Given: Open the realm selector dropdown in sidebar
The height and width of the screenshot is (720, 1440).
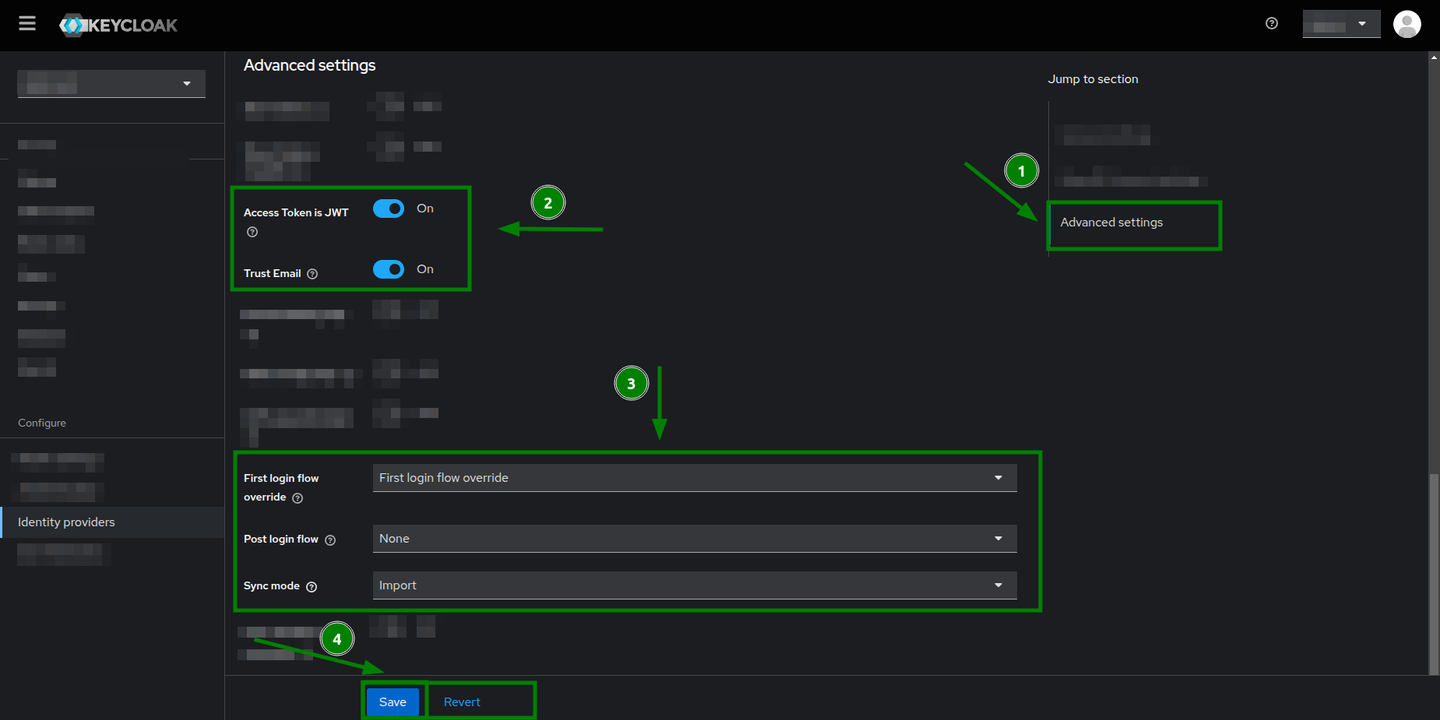Looking at the screenshot, I should 110,83.
